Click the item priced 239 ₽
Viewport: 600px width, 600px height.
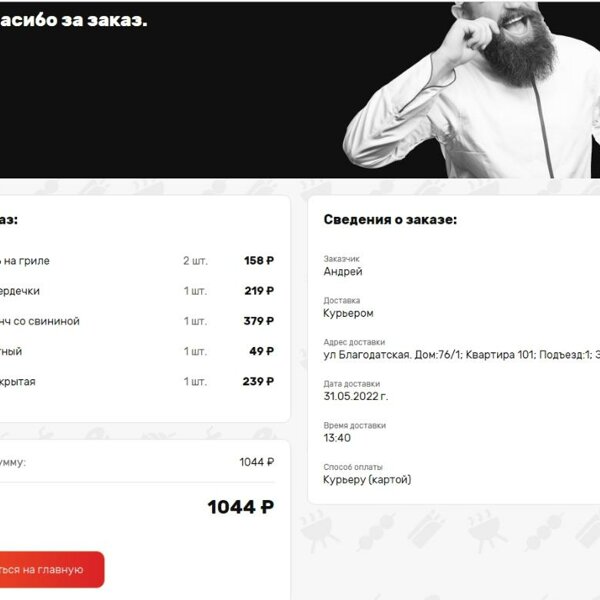point(137,382)
